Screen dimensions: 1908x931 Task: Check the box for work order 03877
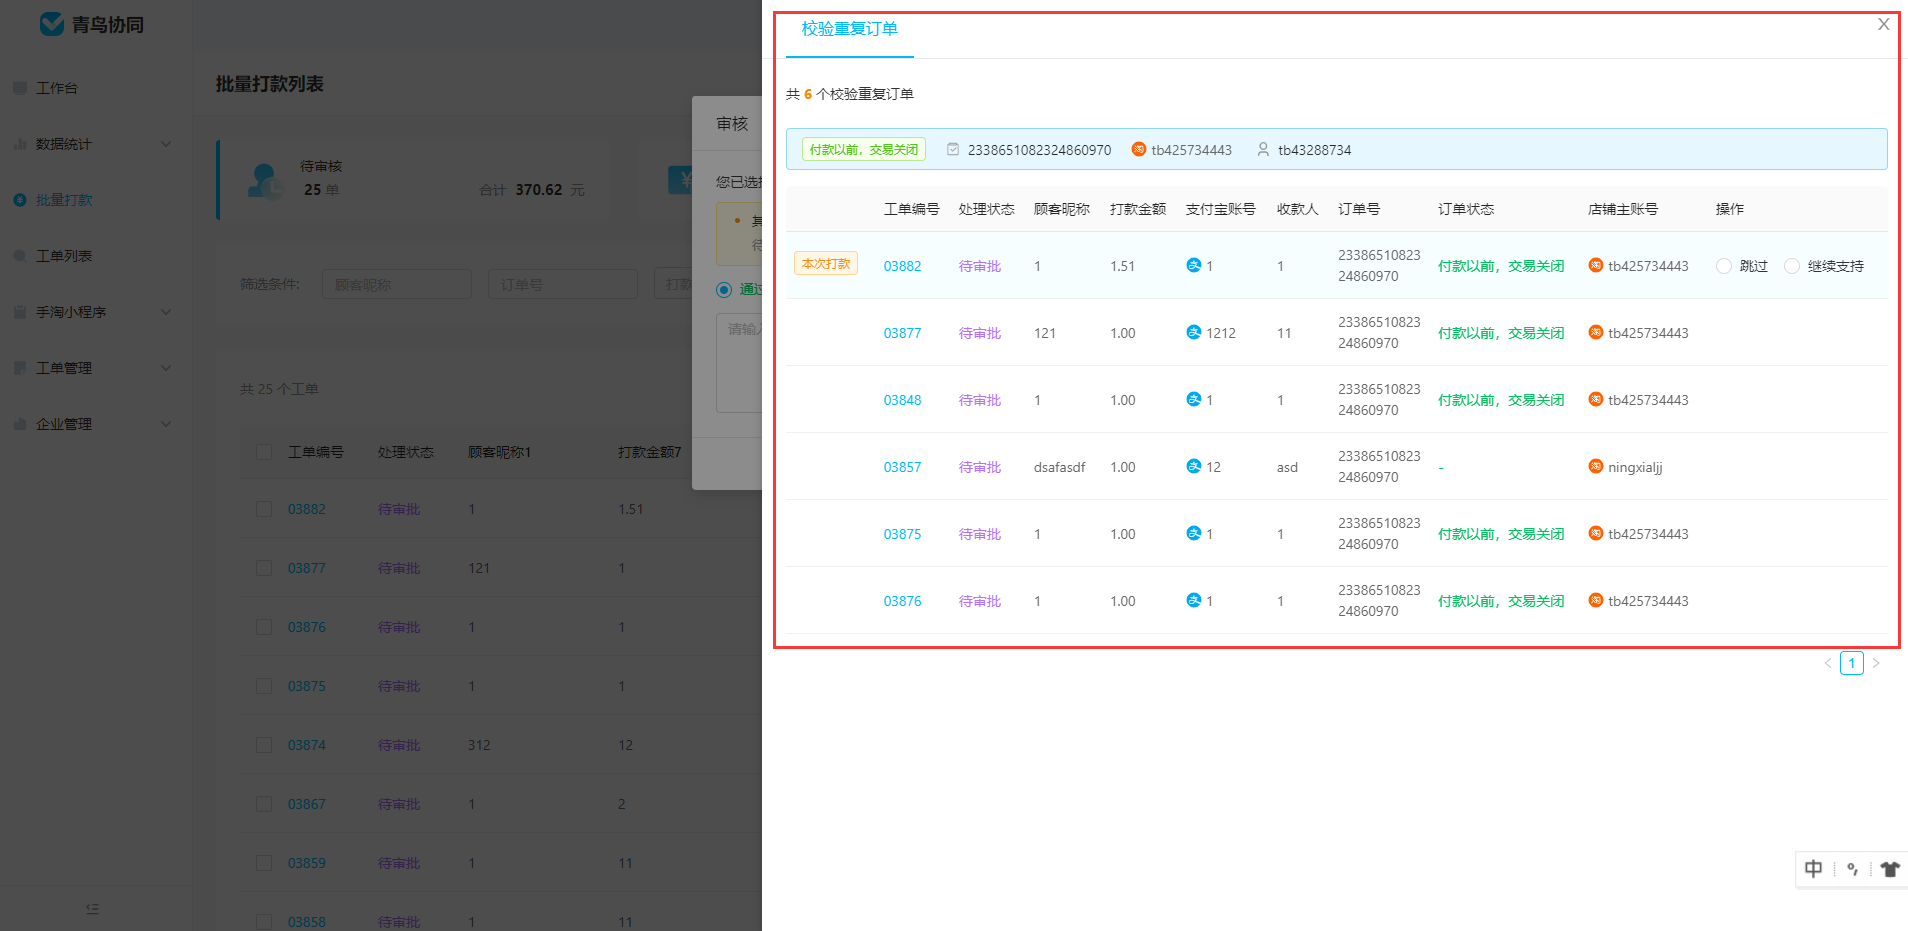point(264,568)
